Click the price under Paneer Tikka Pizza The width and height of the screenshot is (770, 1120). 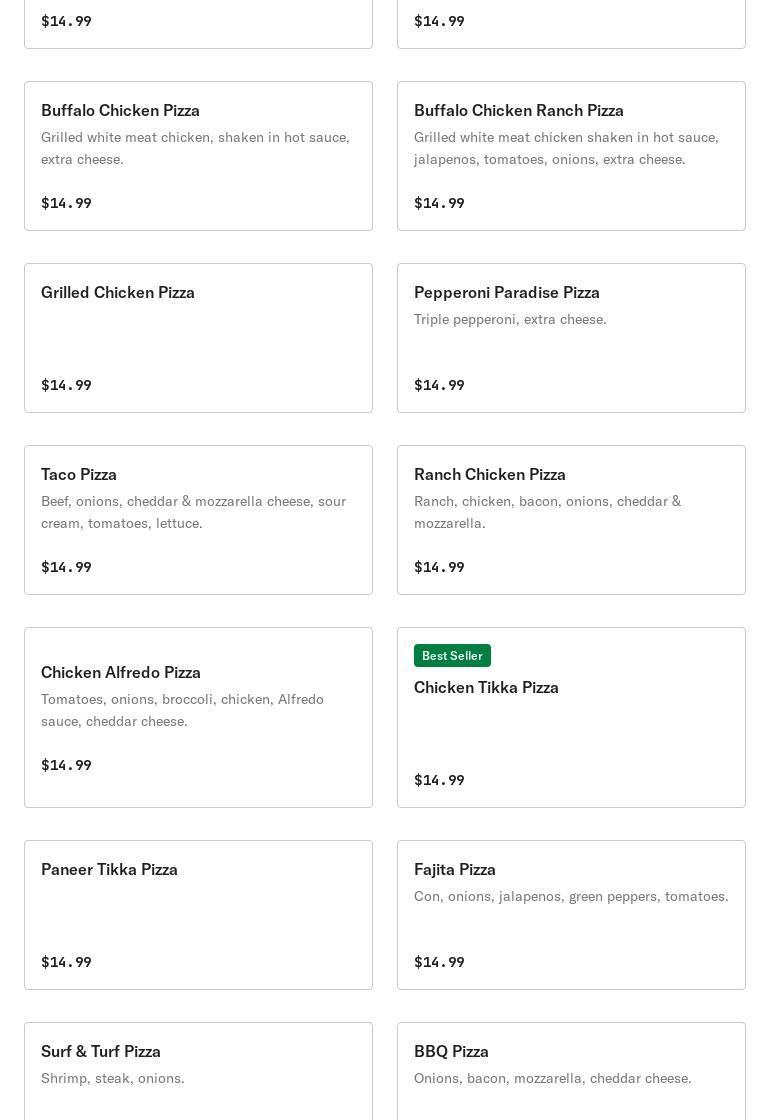click(x=66, y=962)
